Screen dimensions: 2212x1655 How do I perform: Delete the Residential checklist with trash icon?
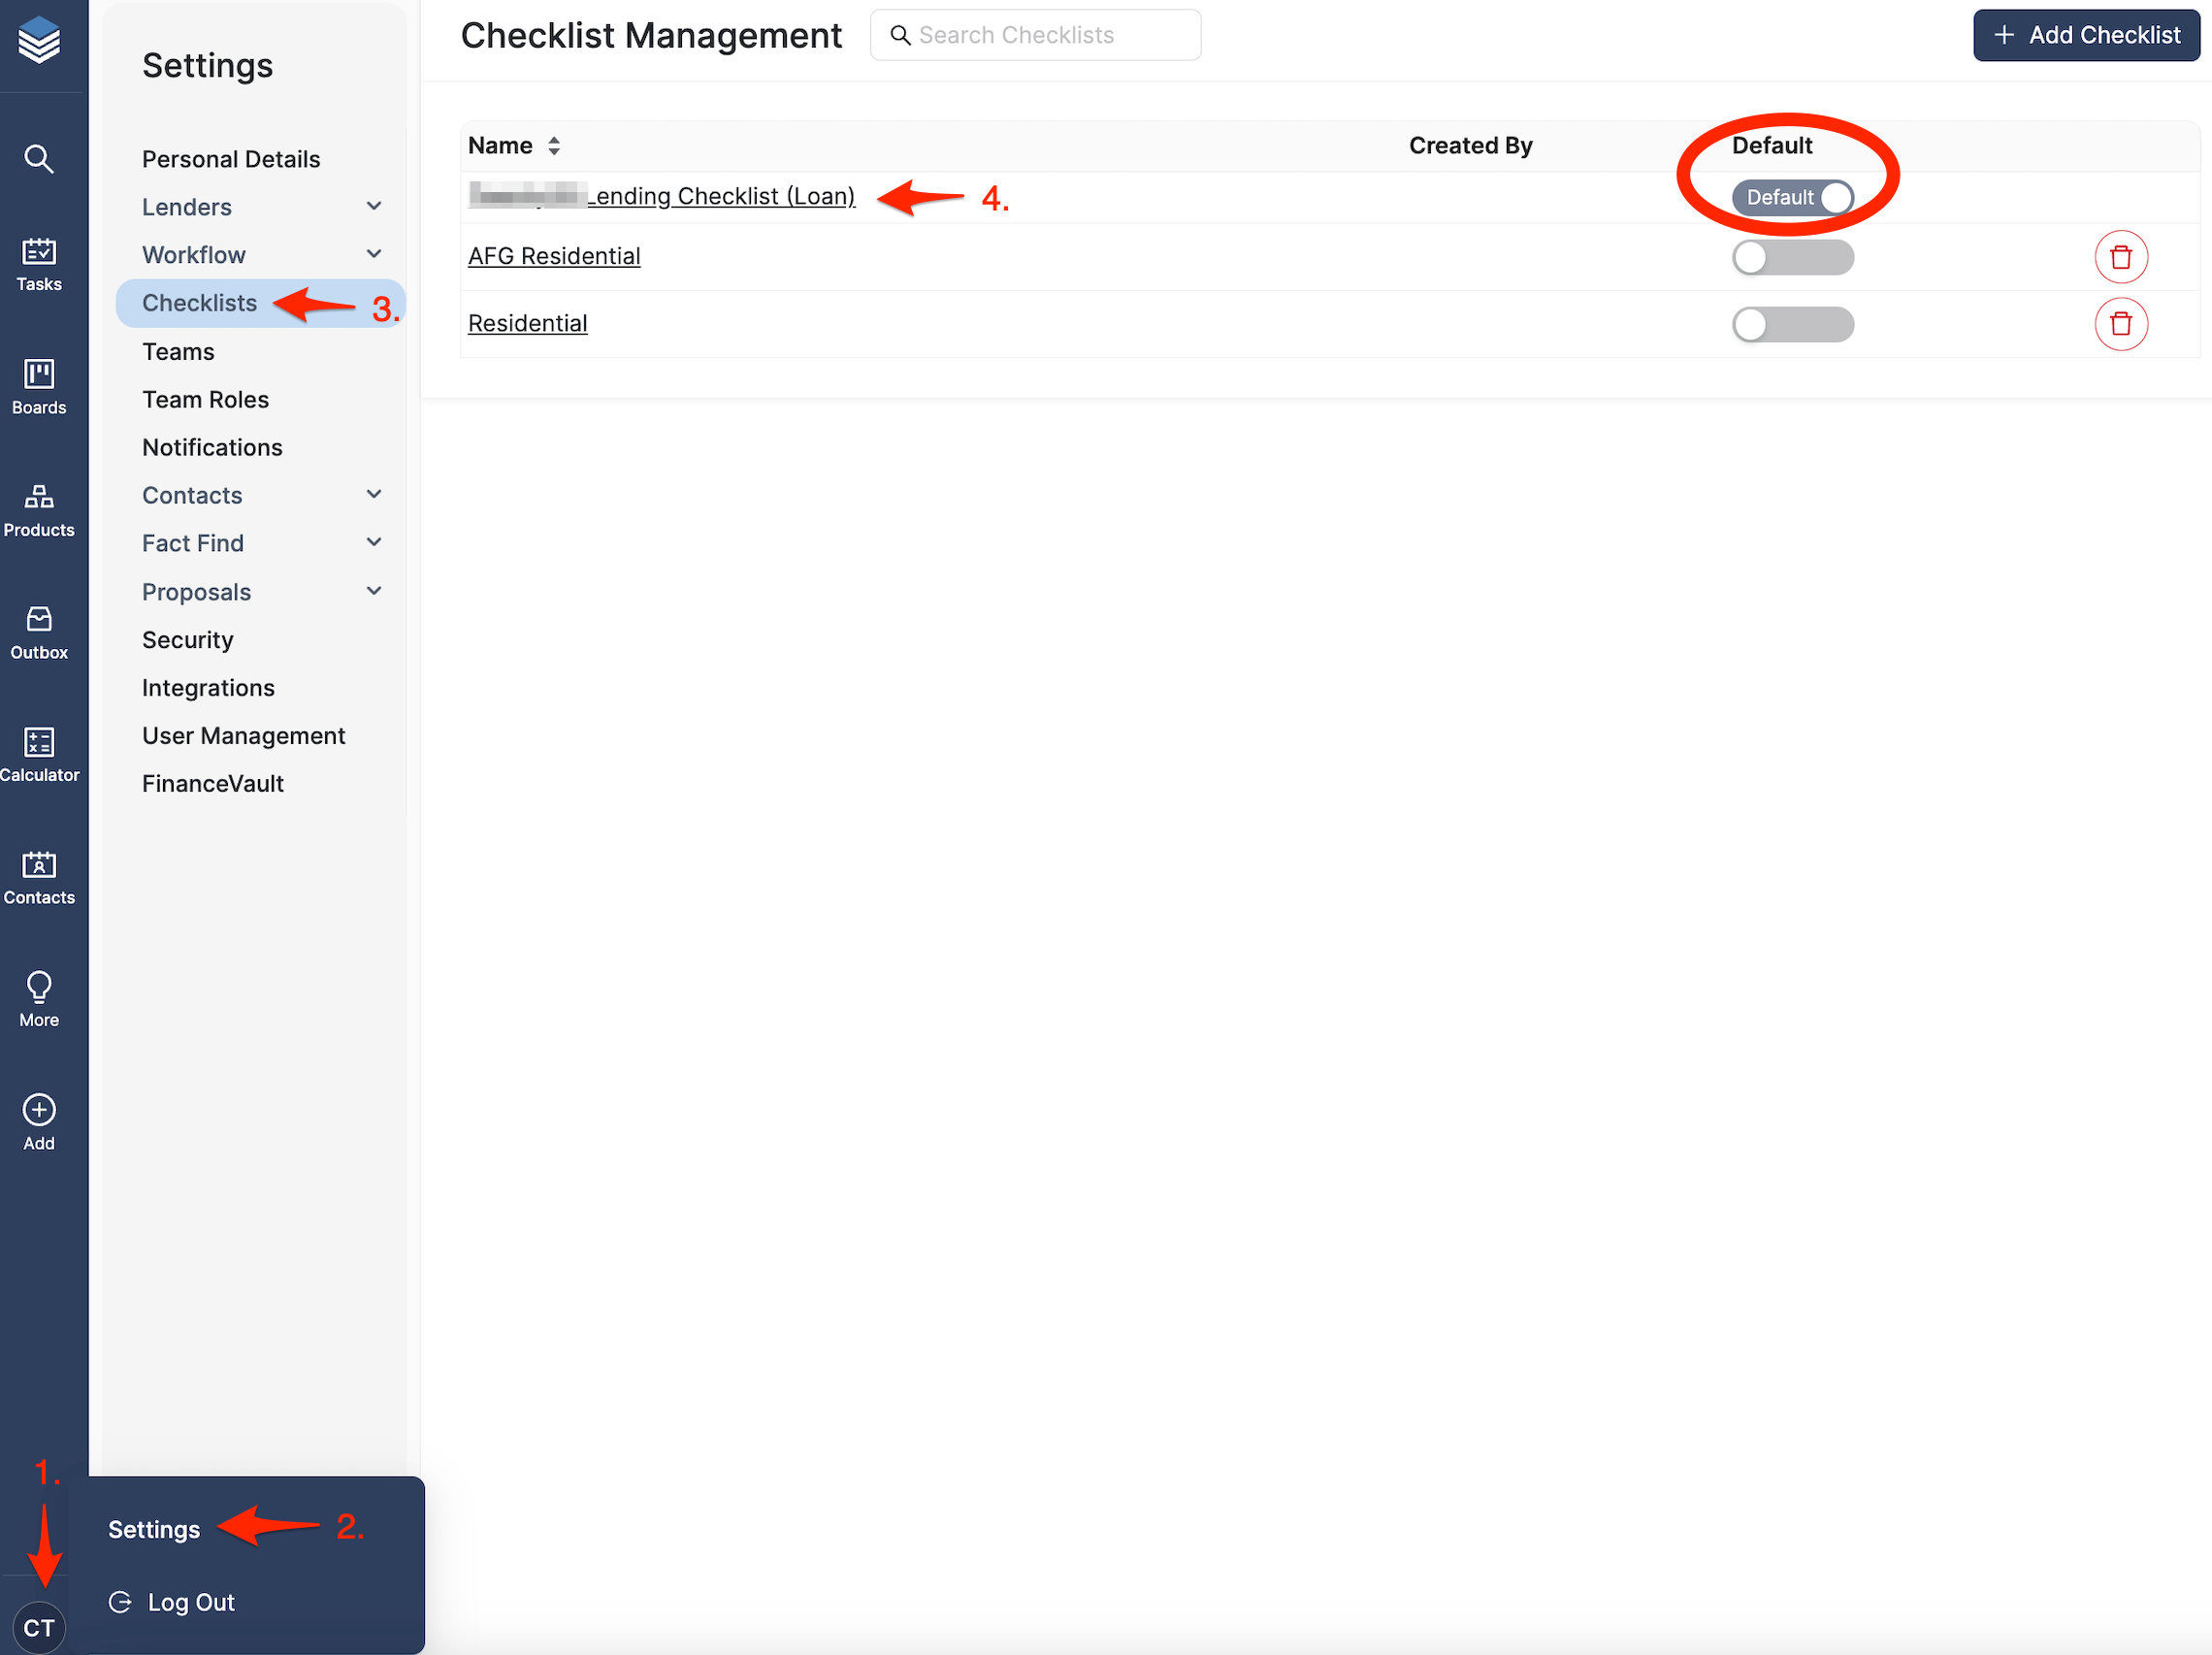point(2120,324)
